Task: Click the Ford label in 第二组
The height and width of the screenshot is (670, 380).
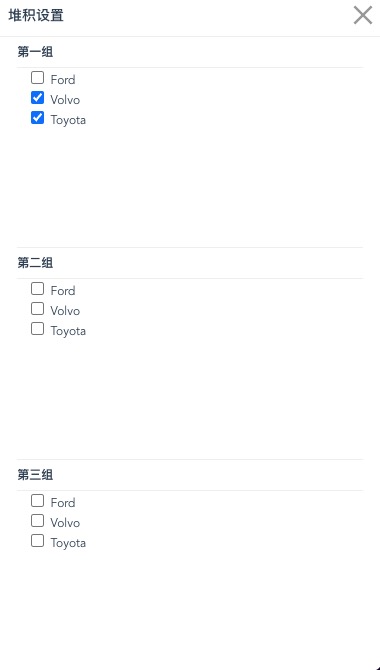Action: pos(63,291)
